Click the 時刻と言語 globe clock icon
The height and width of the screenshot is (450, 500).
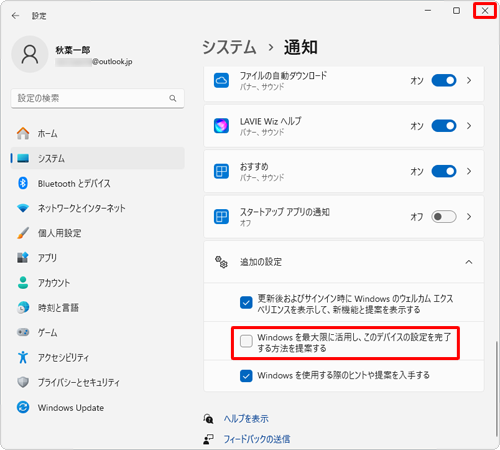pos(23,308)
